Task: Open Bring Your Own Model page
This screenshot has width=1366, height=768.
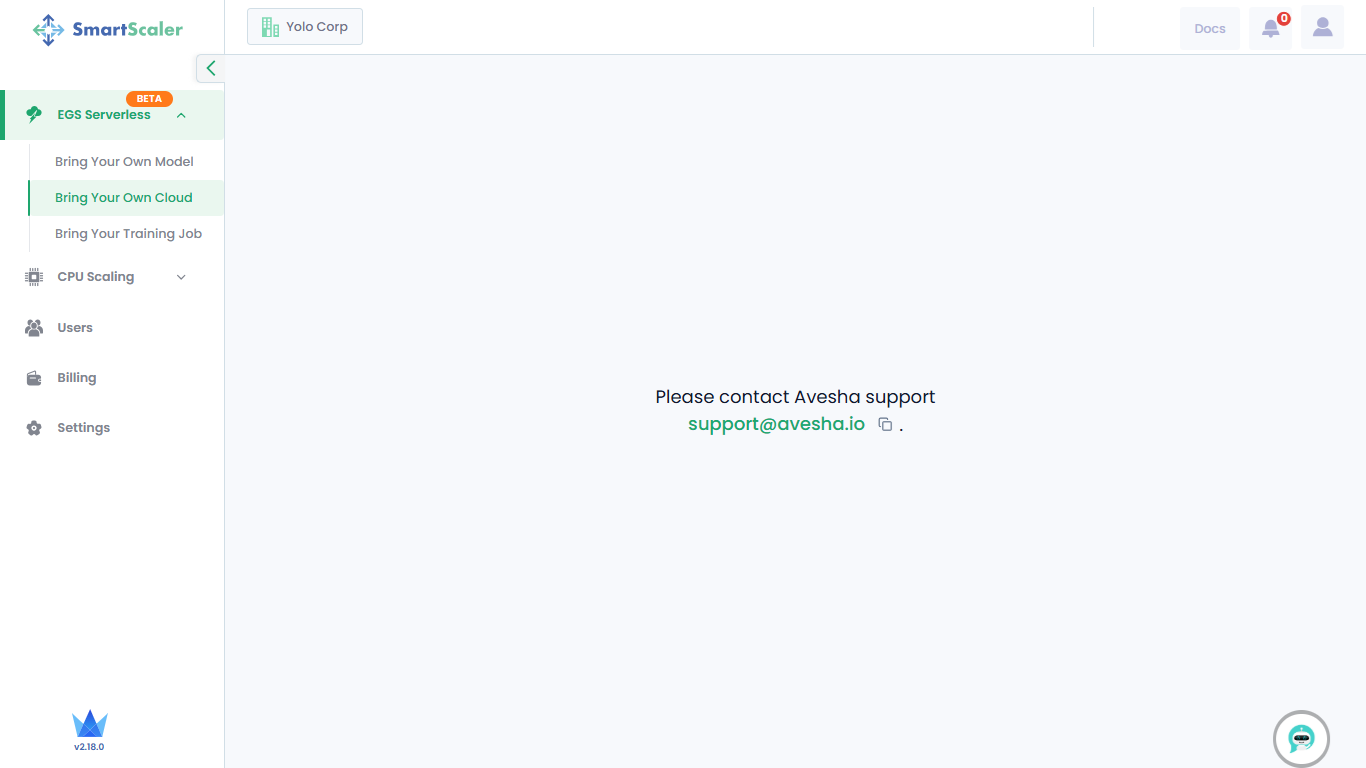Action: coord(124,162)
